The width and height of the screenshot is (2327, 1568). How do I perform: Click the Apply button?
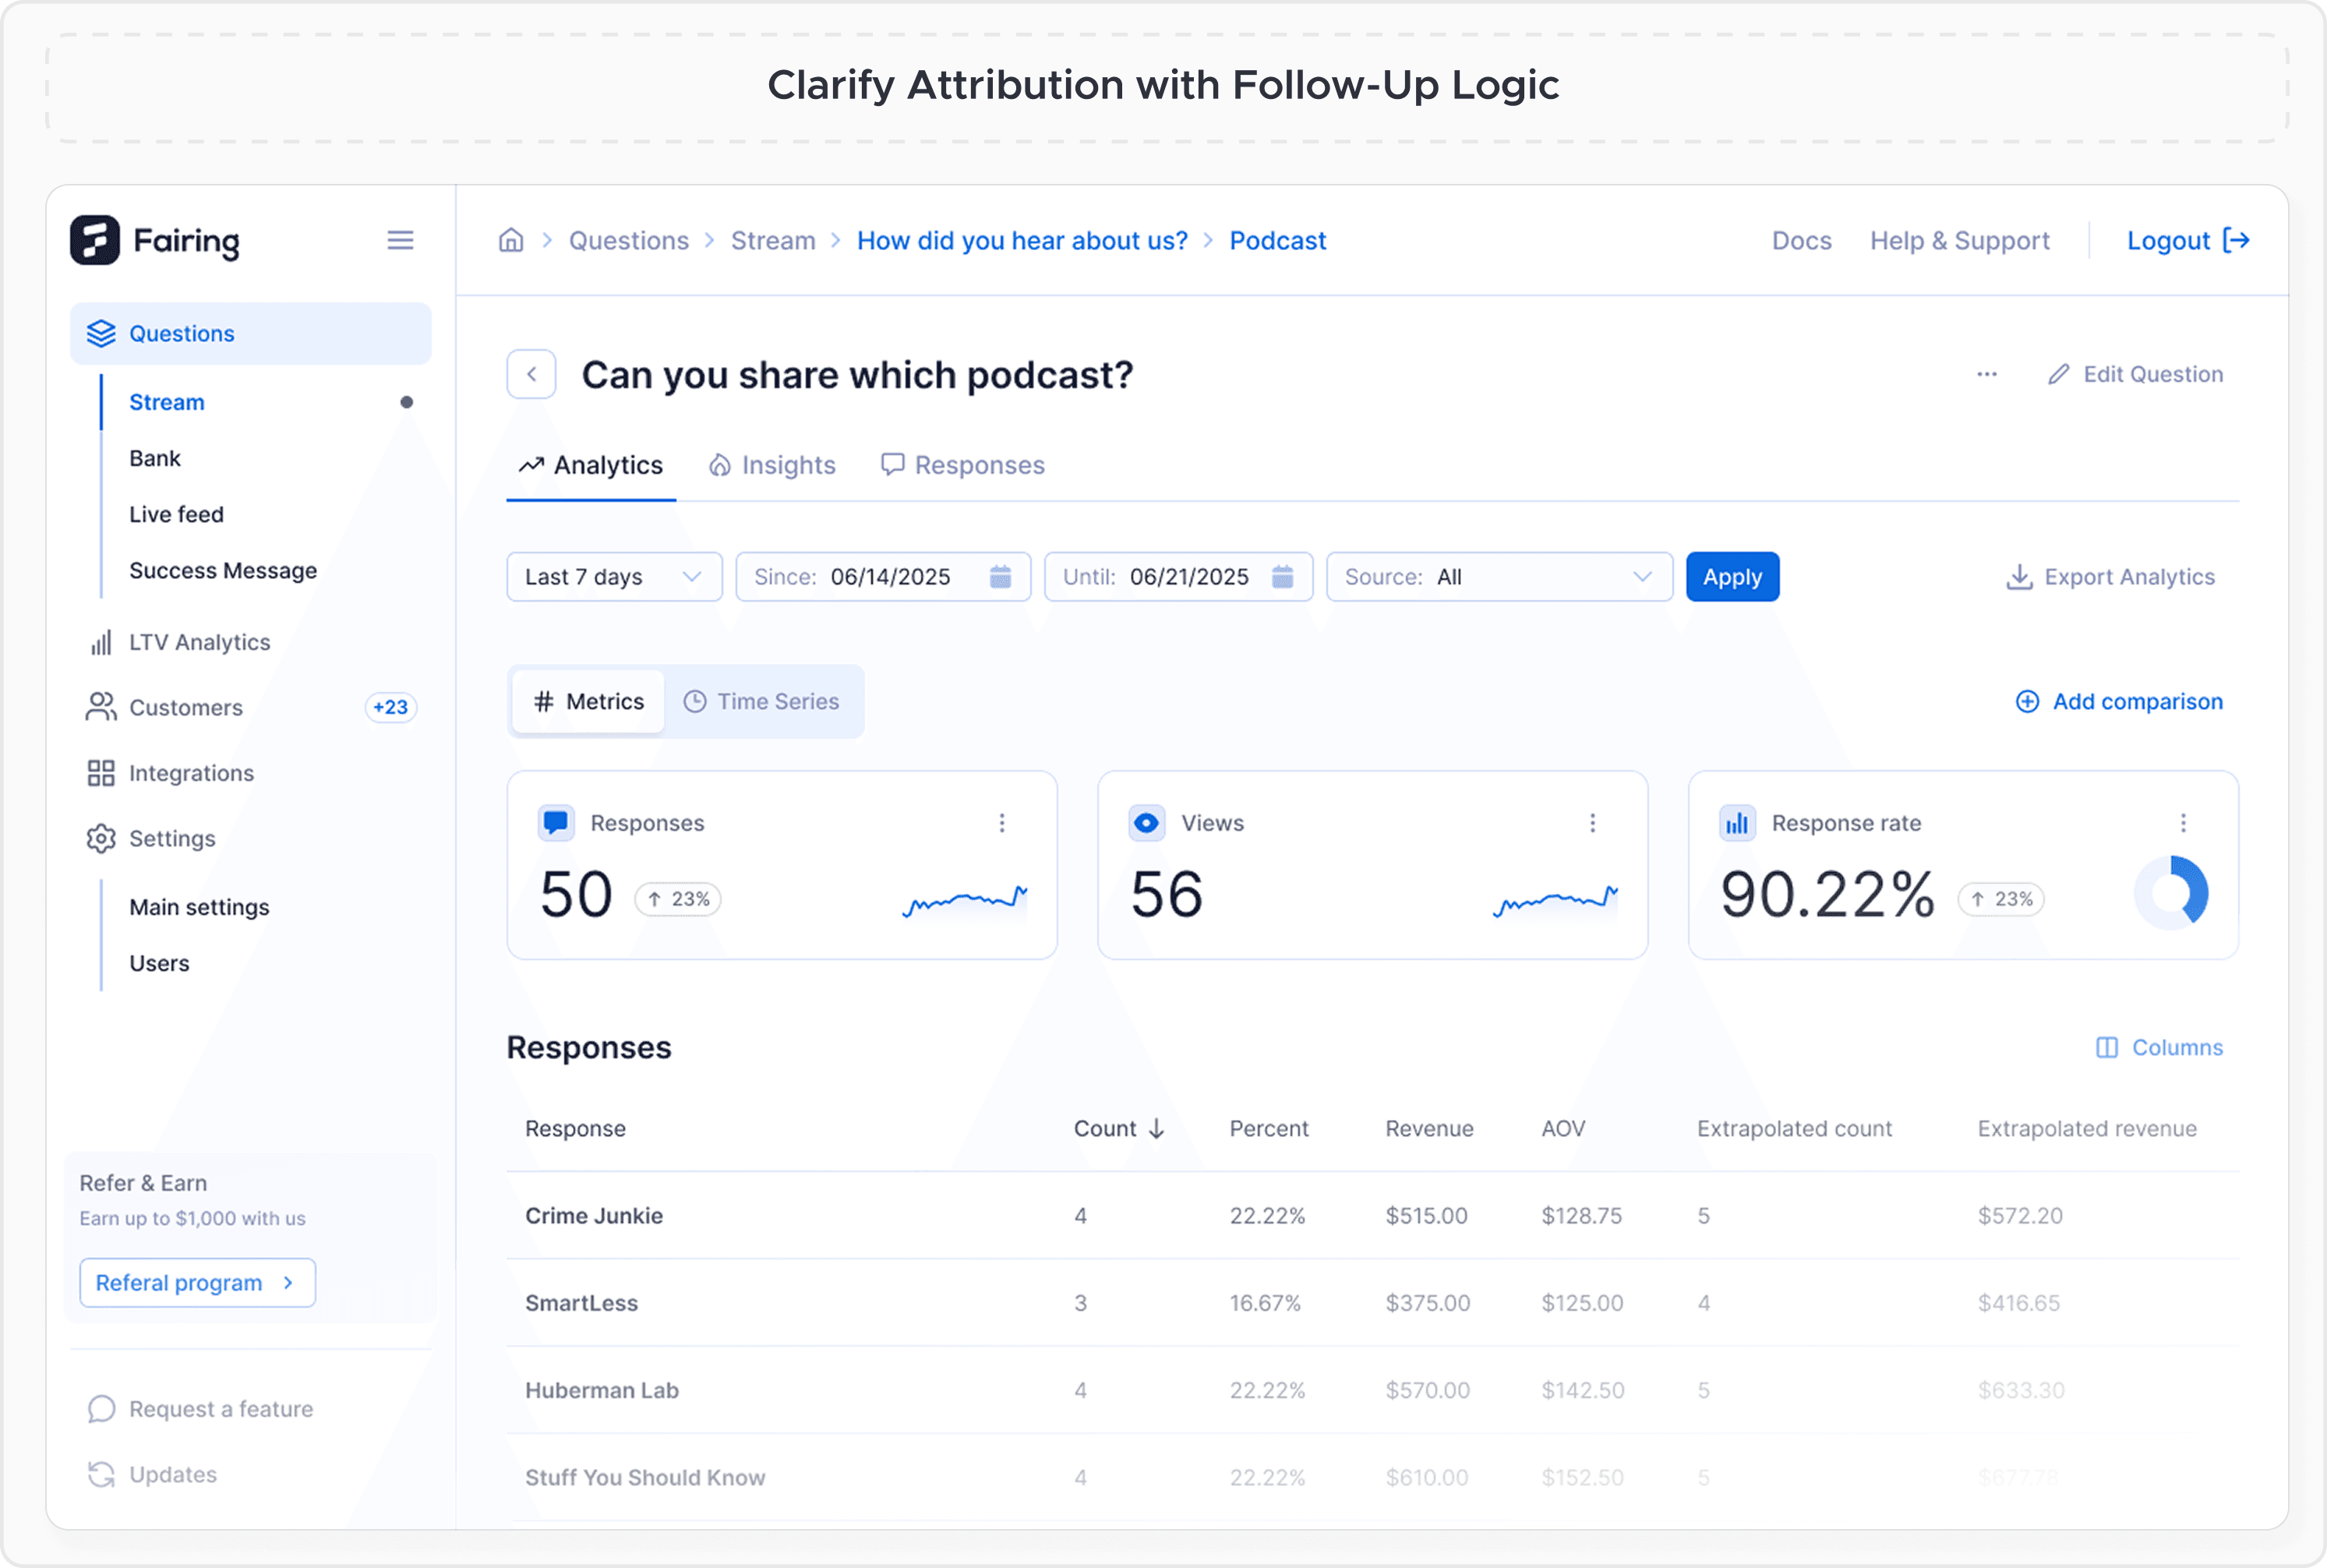coord(1732,577)
